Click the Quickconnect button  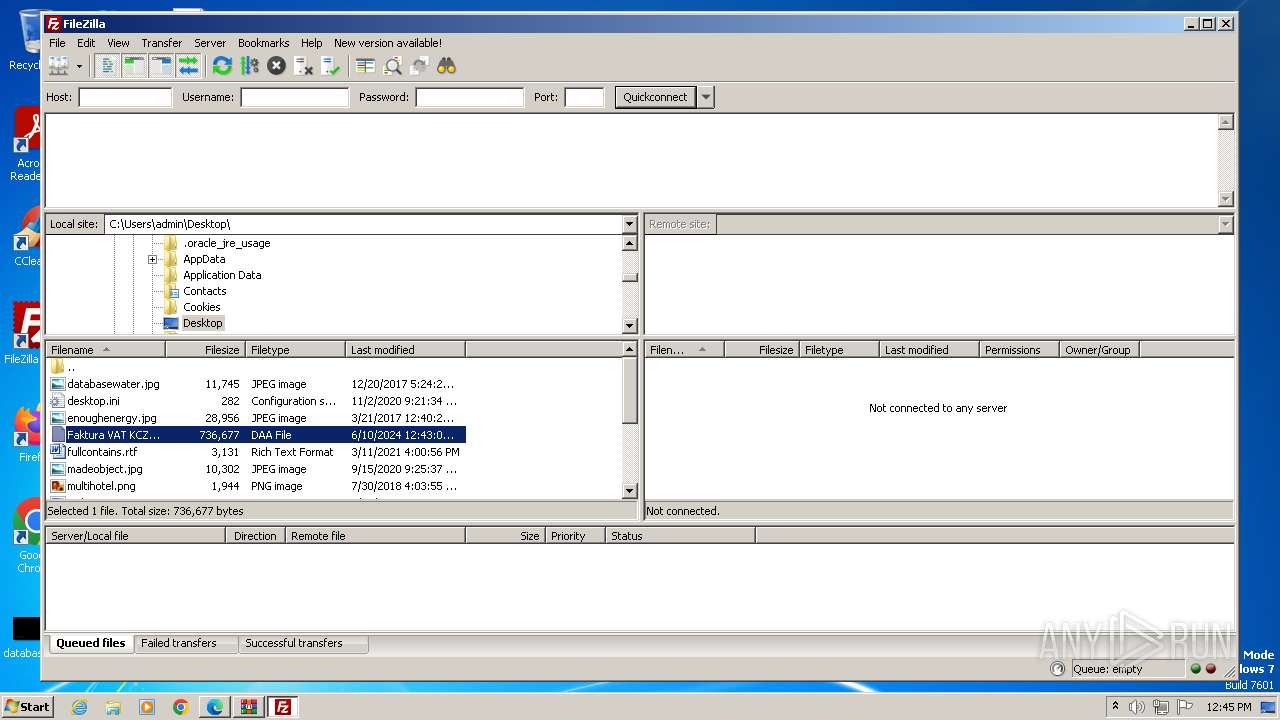coord(655,97)
